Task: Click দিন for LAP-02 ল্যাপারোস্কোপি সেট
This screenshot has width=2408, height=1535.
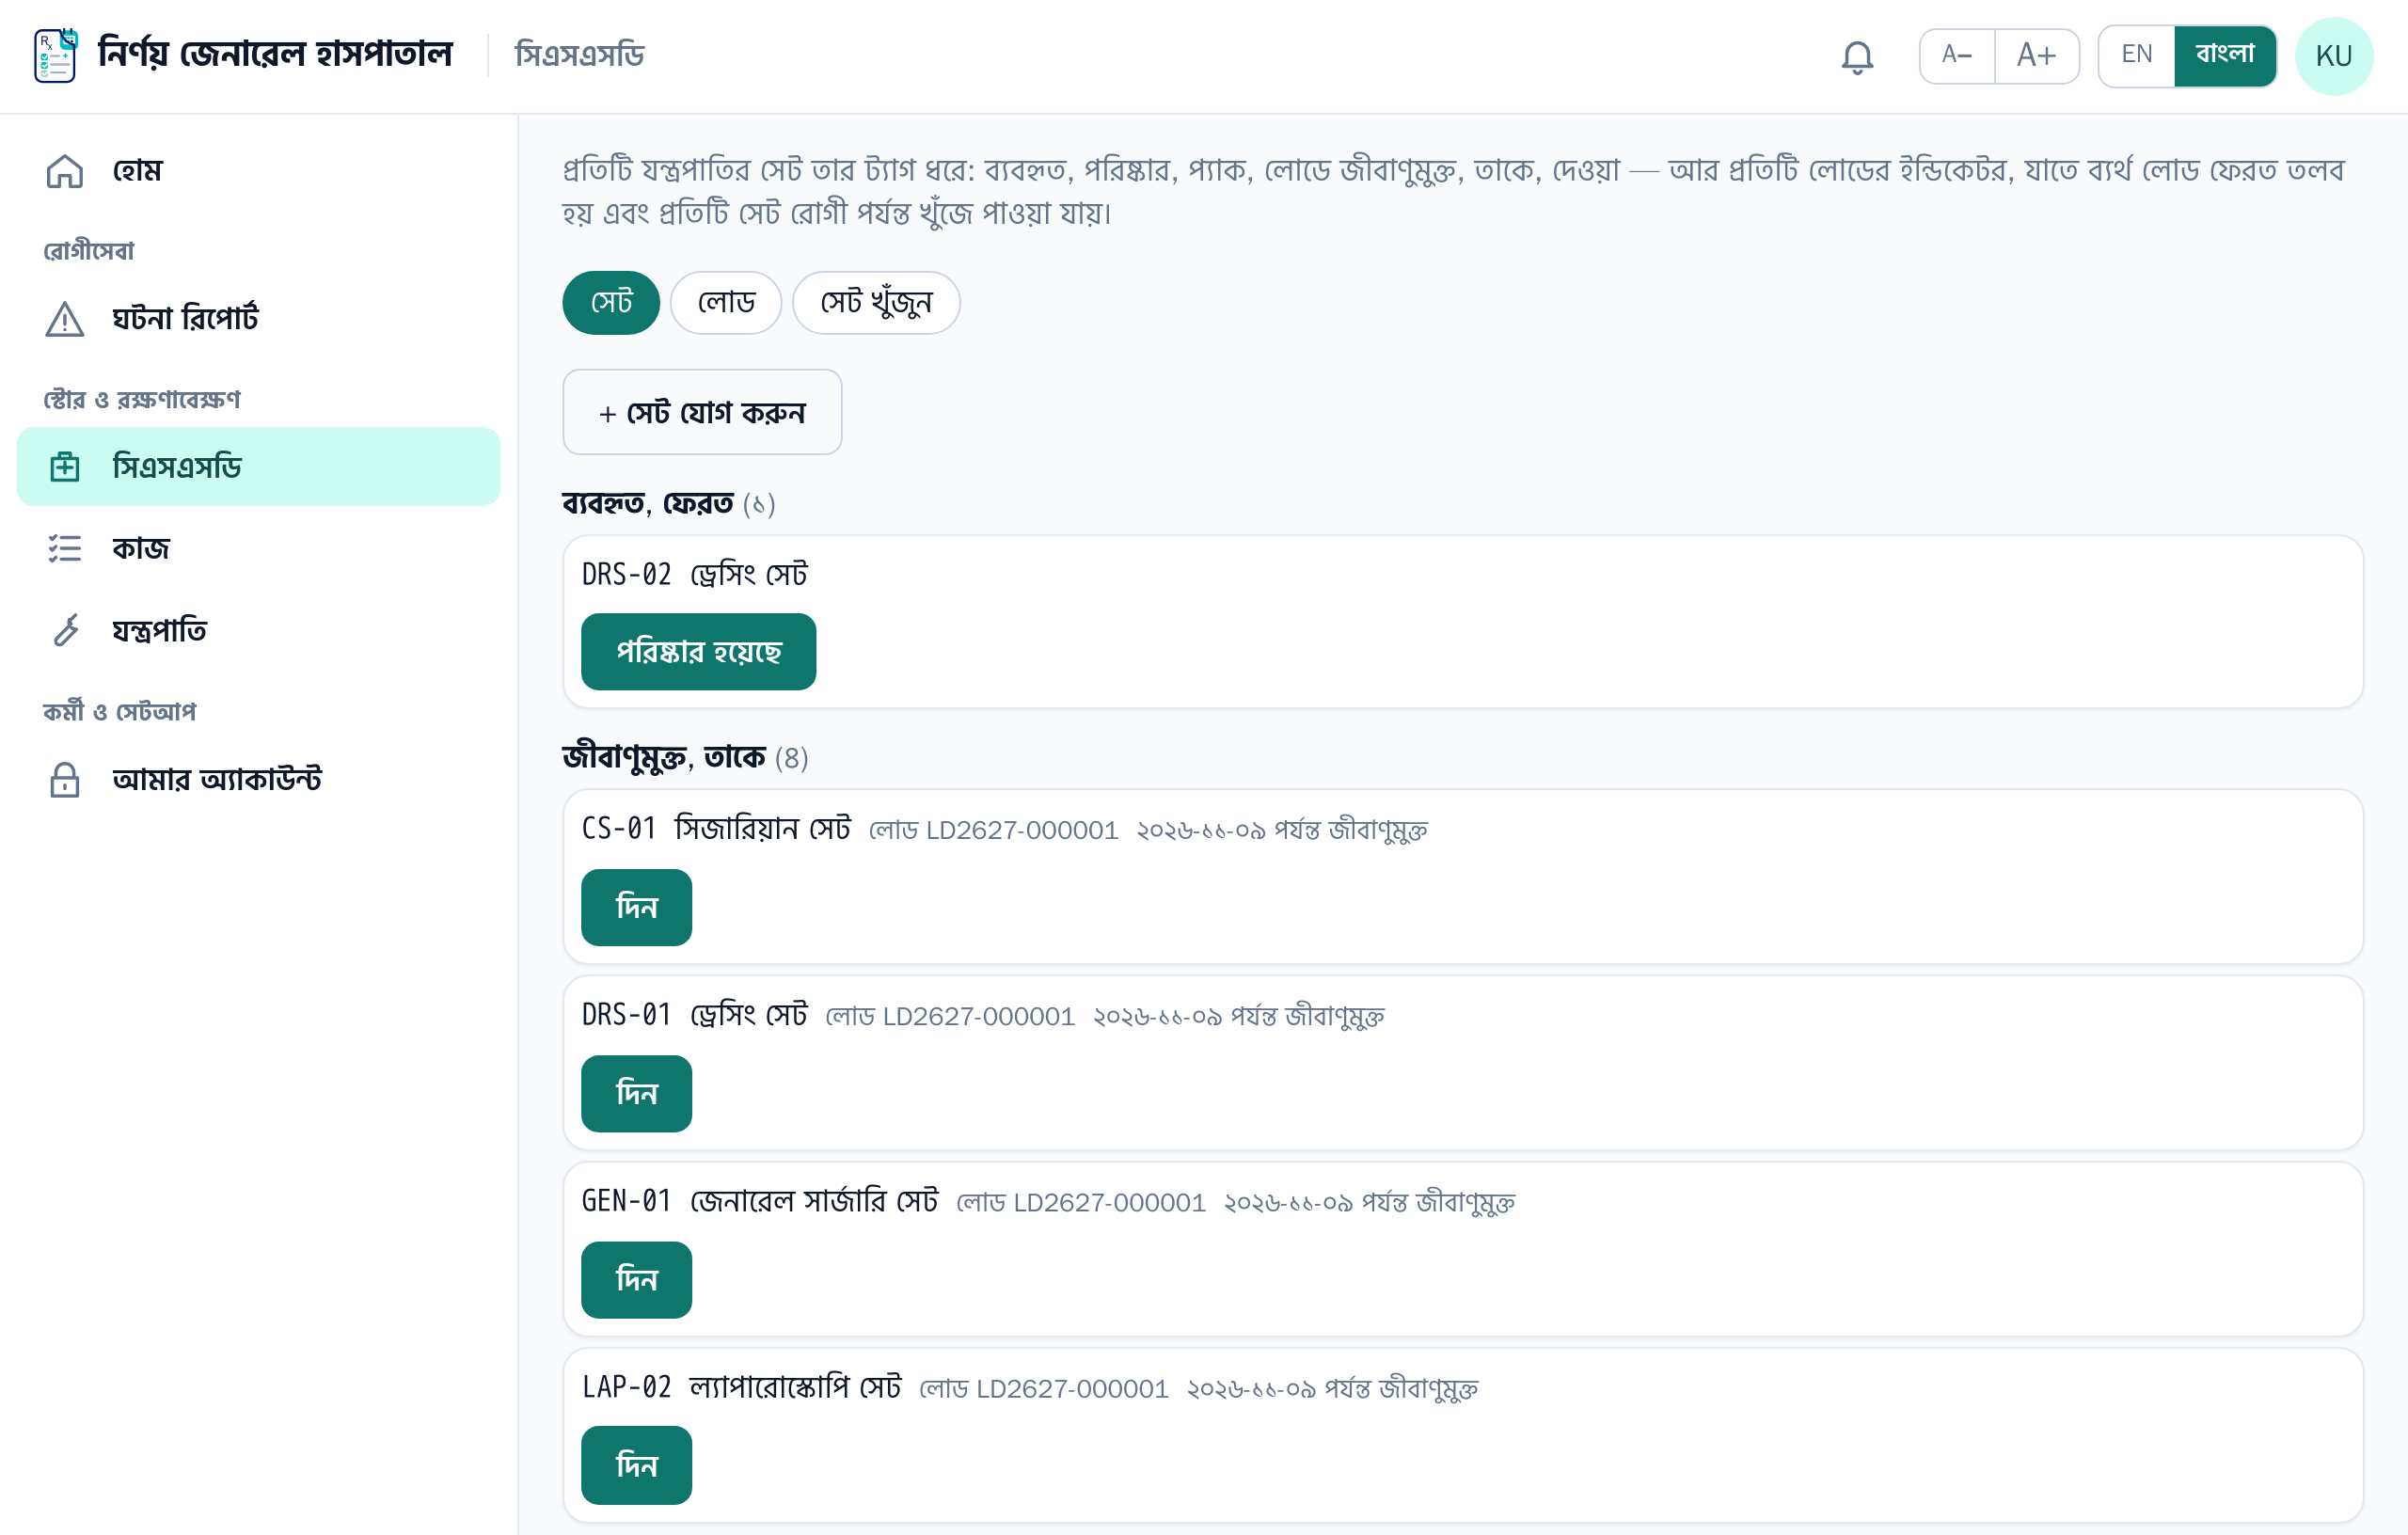Action: [x=636, y=1466]
